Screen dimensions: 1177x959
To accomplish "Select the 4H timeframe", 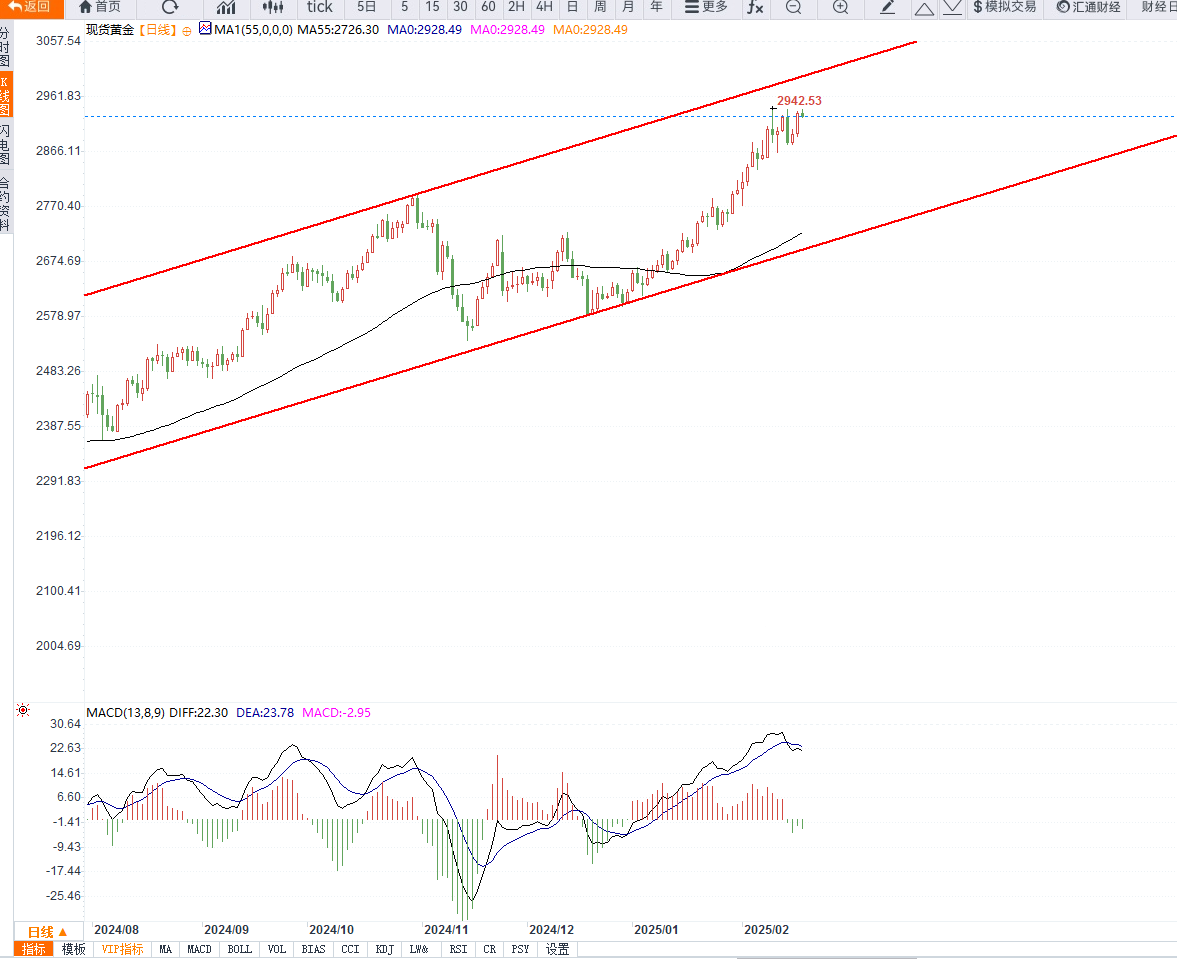I will 544,8.
